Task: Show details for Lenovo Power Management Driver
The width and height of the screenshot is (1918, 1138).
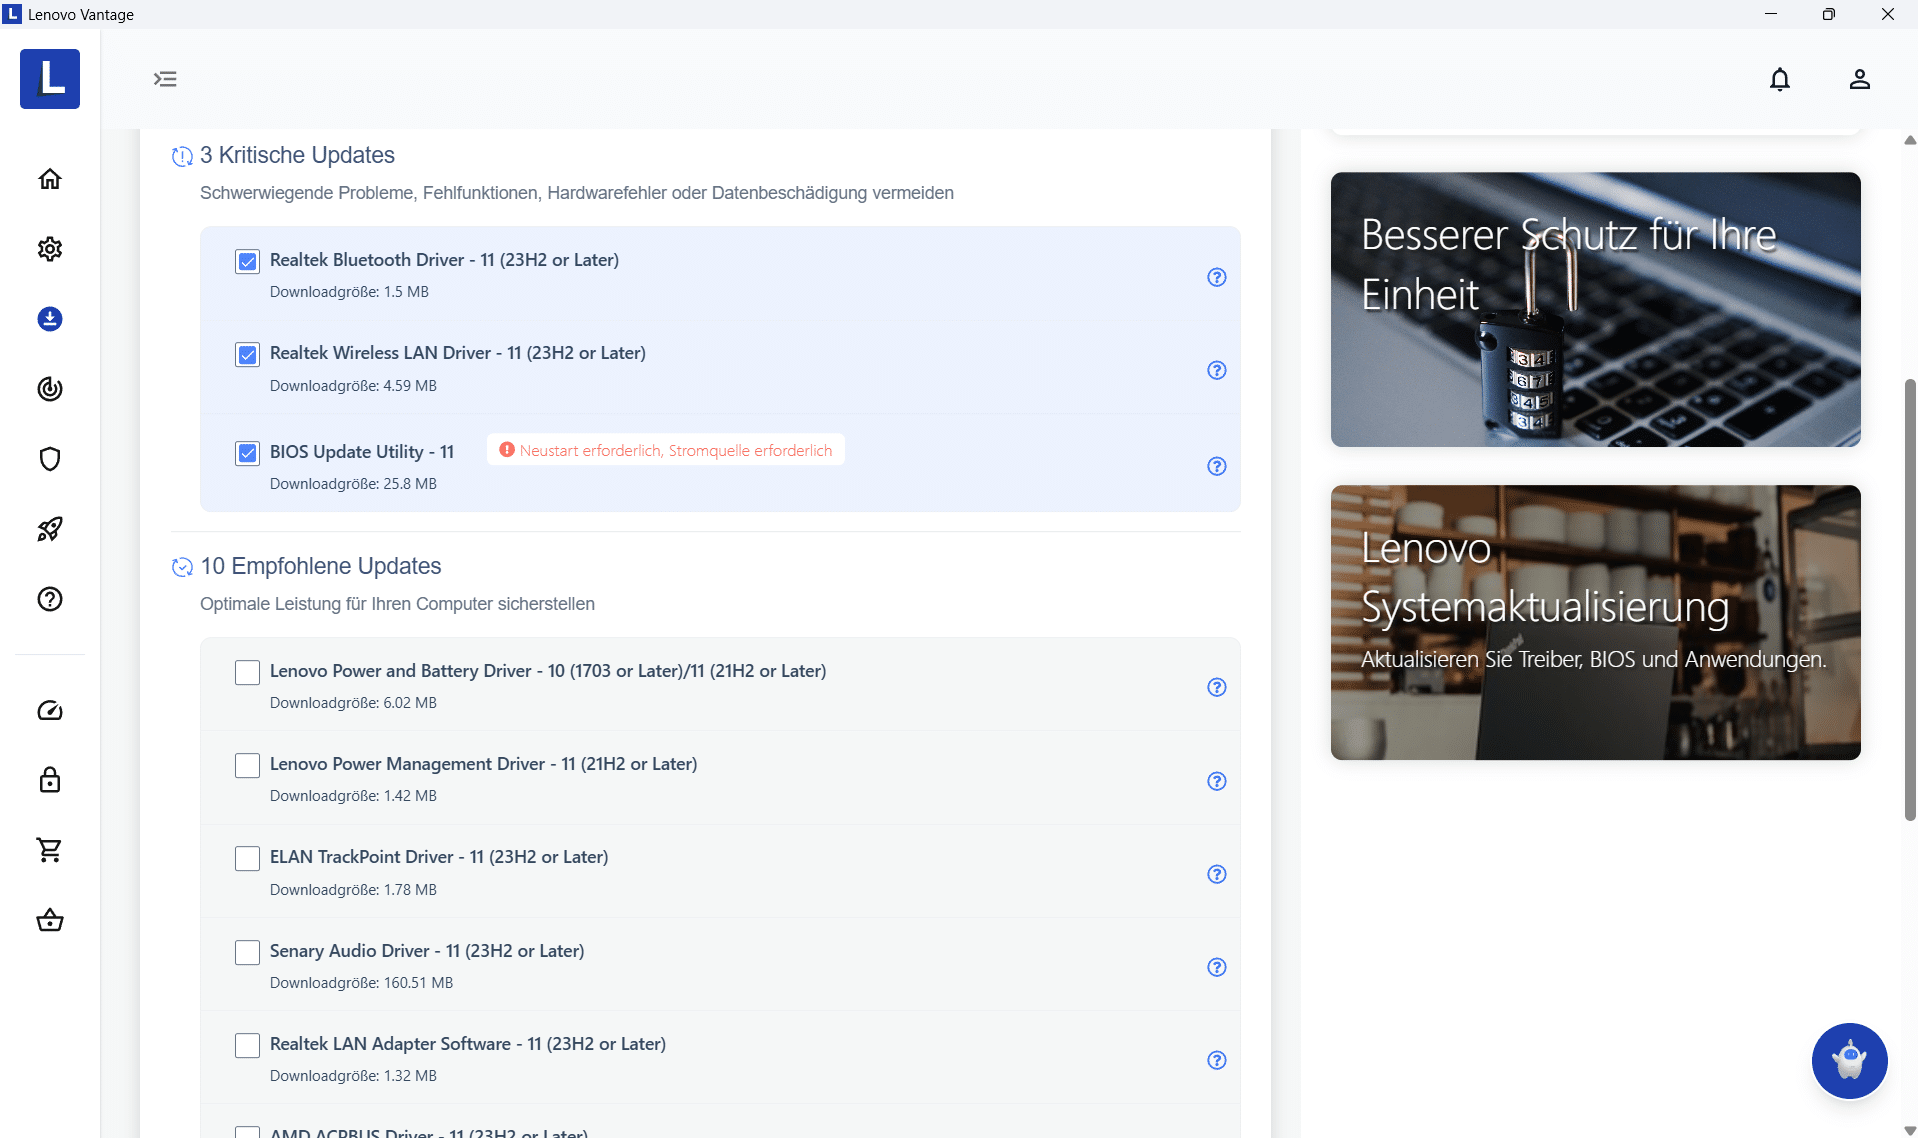Action: point(1216,781)
